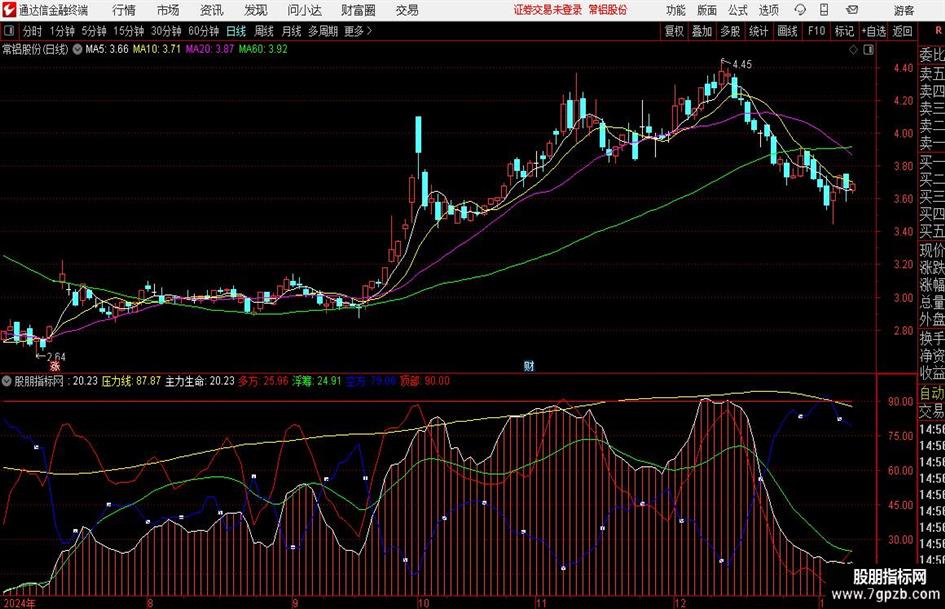Click the MA60: 3.92 indicator label

click(263, 49)
